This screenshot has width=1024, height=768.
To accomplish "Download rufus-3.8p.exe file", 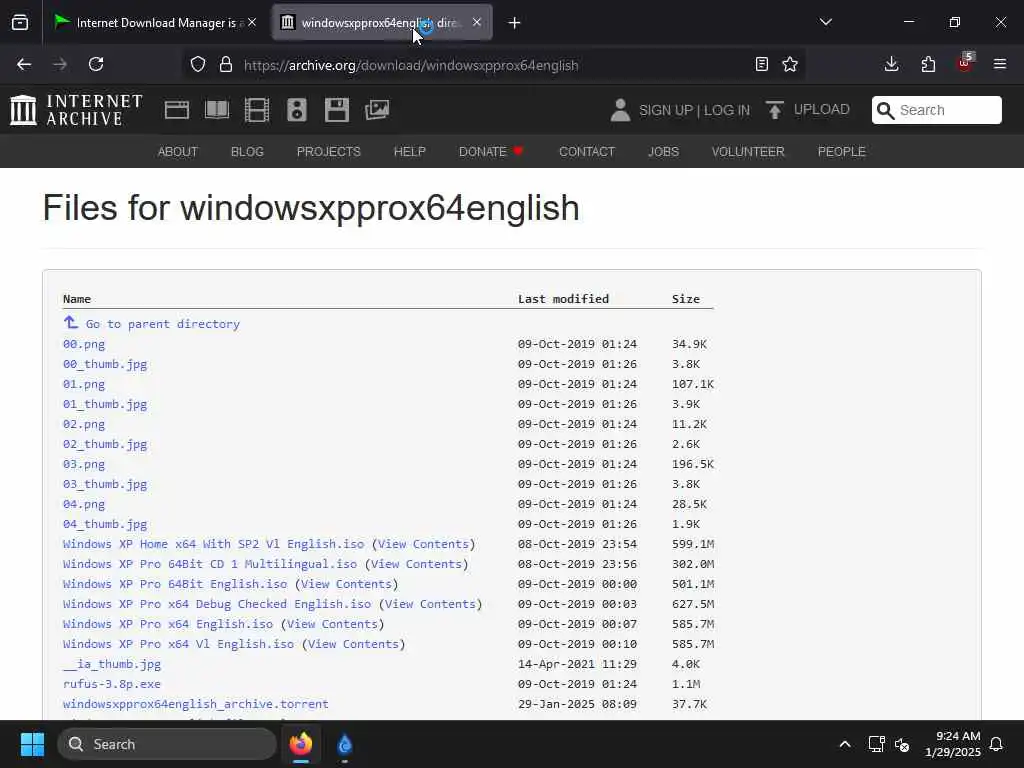I will coord(112,684).
